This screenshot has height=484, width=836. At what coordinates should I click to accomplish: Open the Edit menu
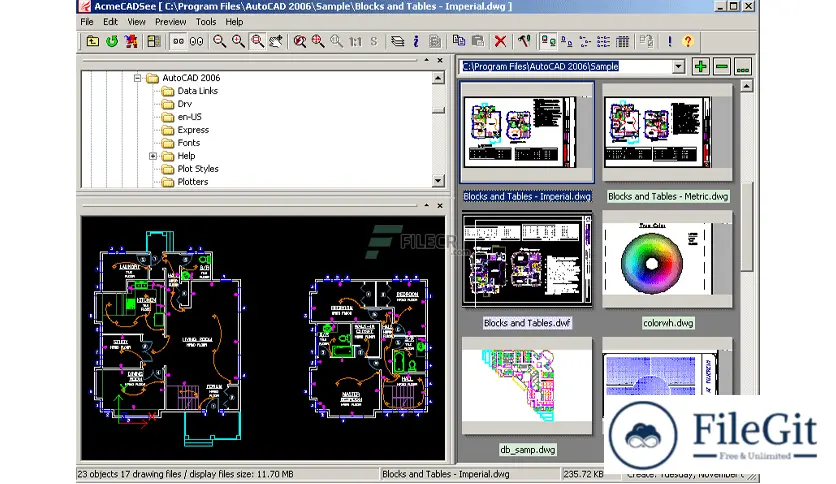[x=110, y=22]
